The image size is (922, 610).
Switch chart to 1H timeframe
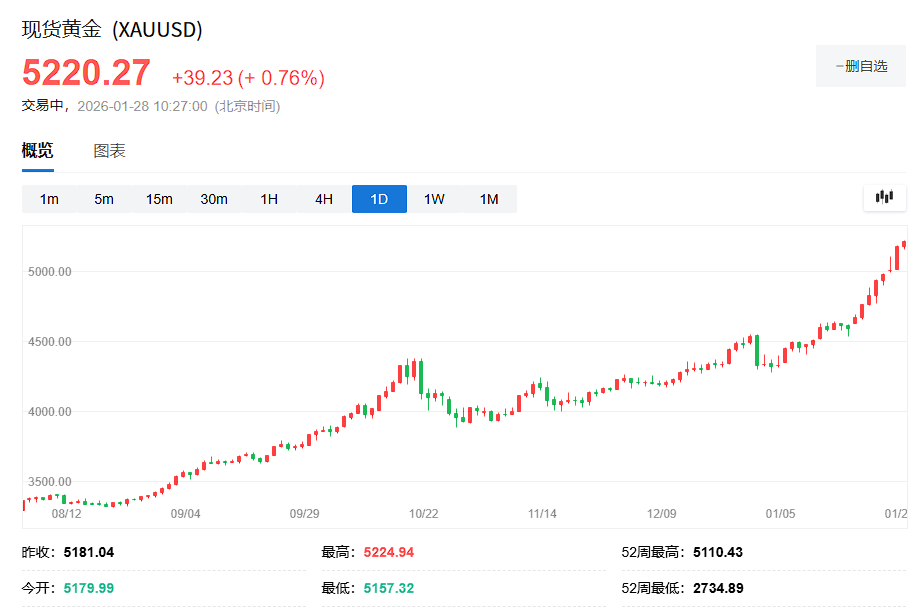pos(269,199)
